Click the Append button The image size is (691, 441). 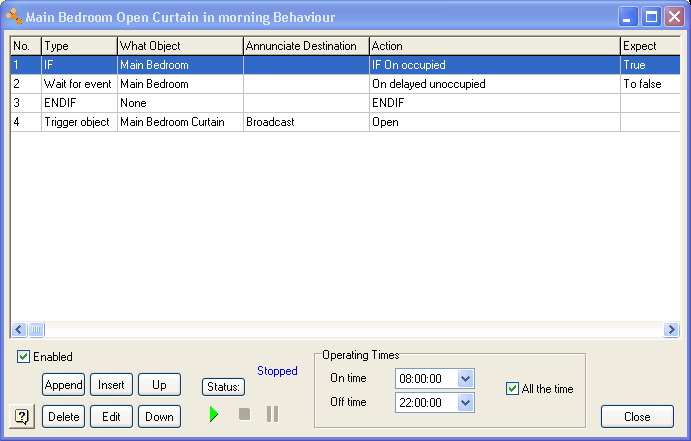coord(63,384)
